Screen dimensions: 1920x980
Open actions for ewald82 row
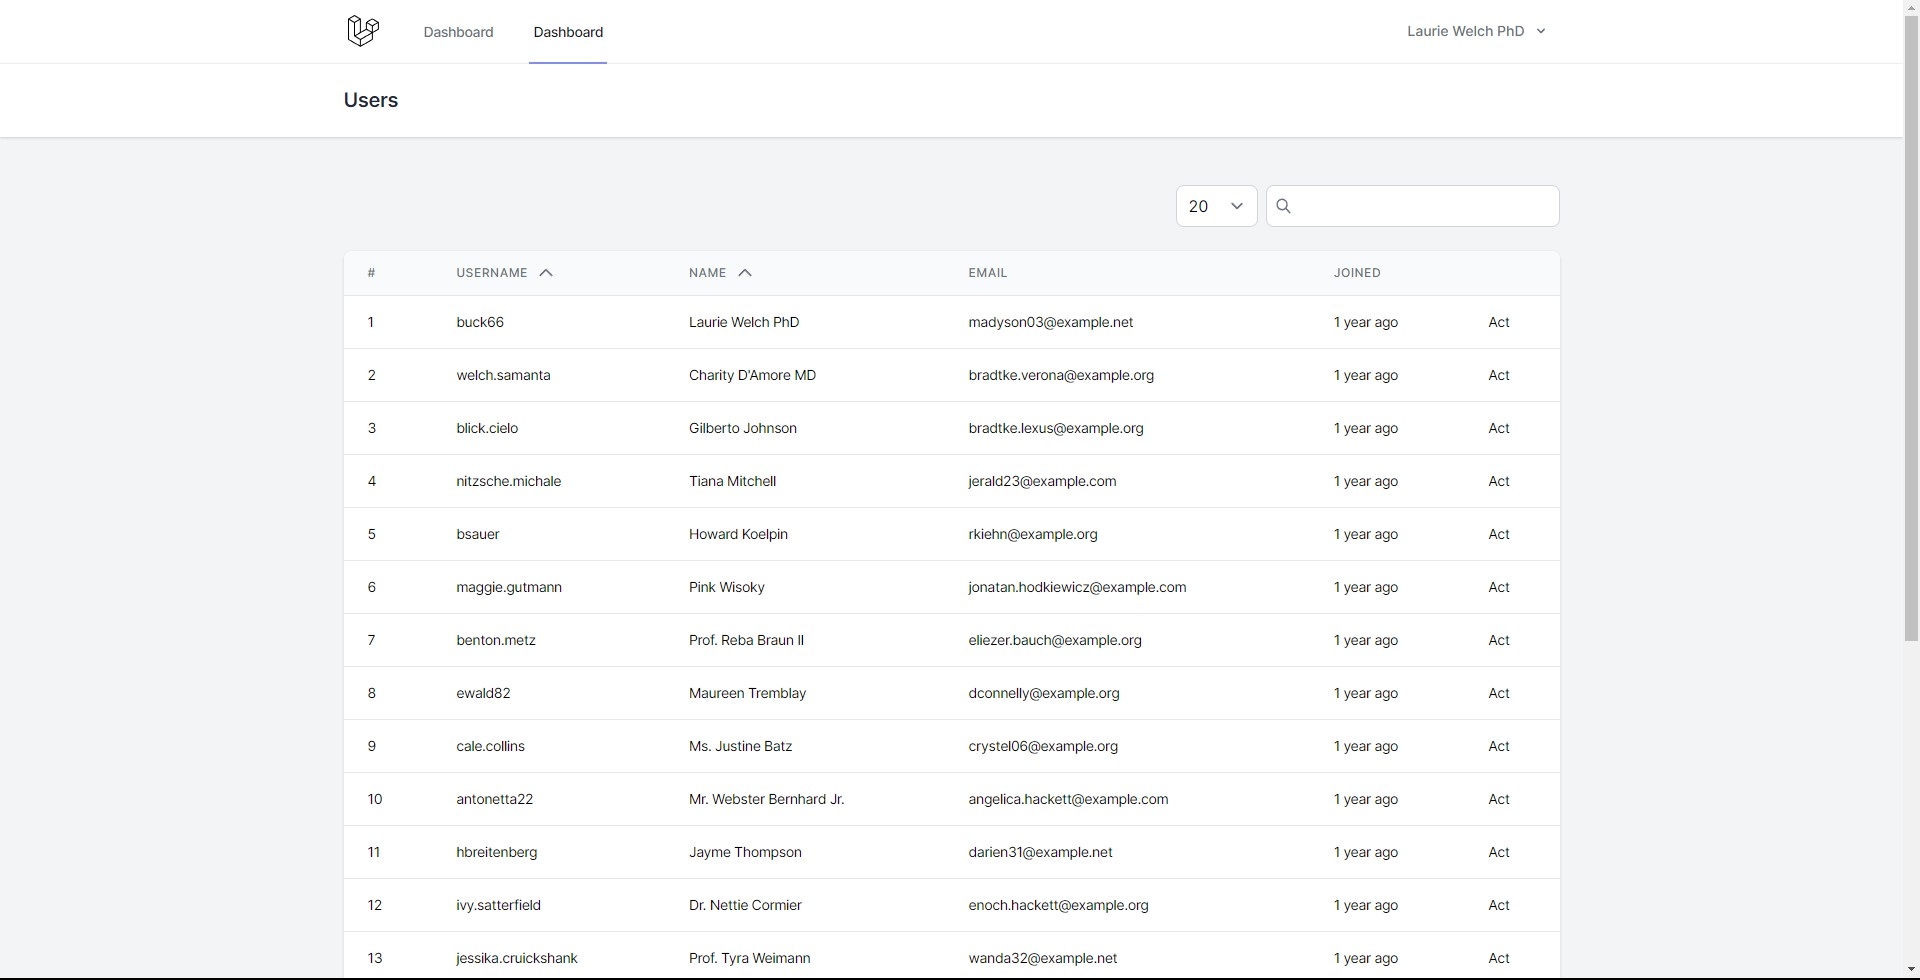1499,693
